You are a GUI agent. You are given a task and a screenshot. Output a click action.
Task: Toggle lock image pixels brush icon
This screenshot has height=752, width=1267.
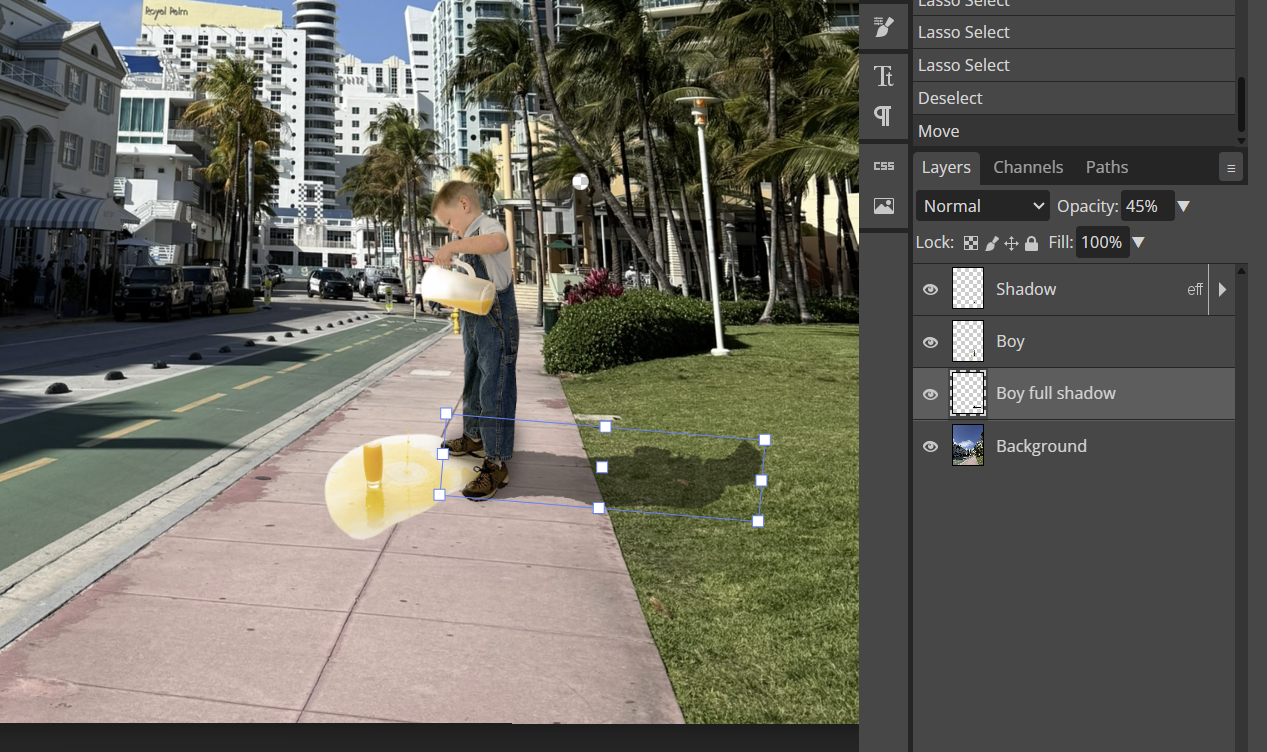(x=992, y=243)
